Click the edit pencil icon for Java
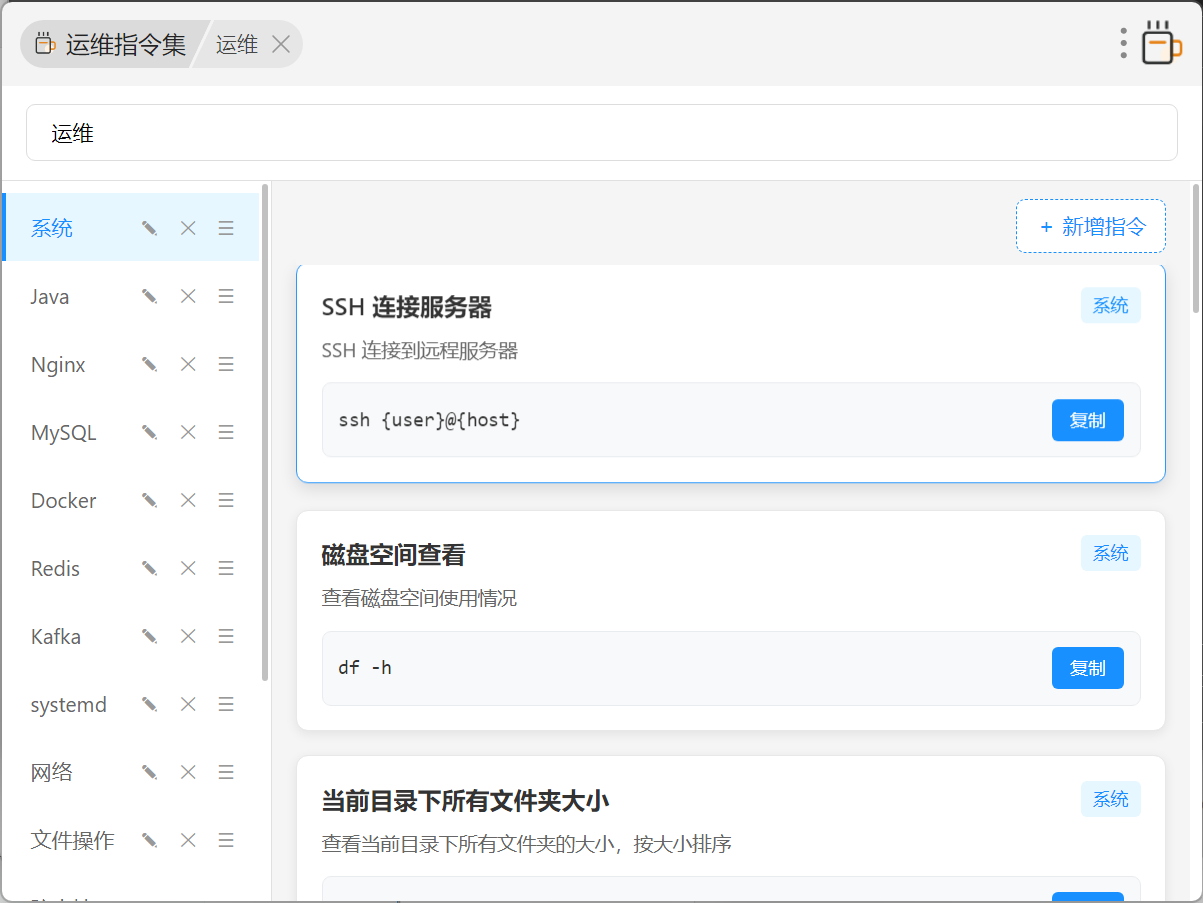The width and height of the screenshot is (1203, 903). click(149, 296)
